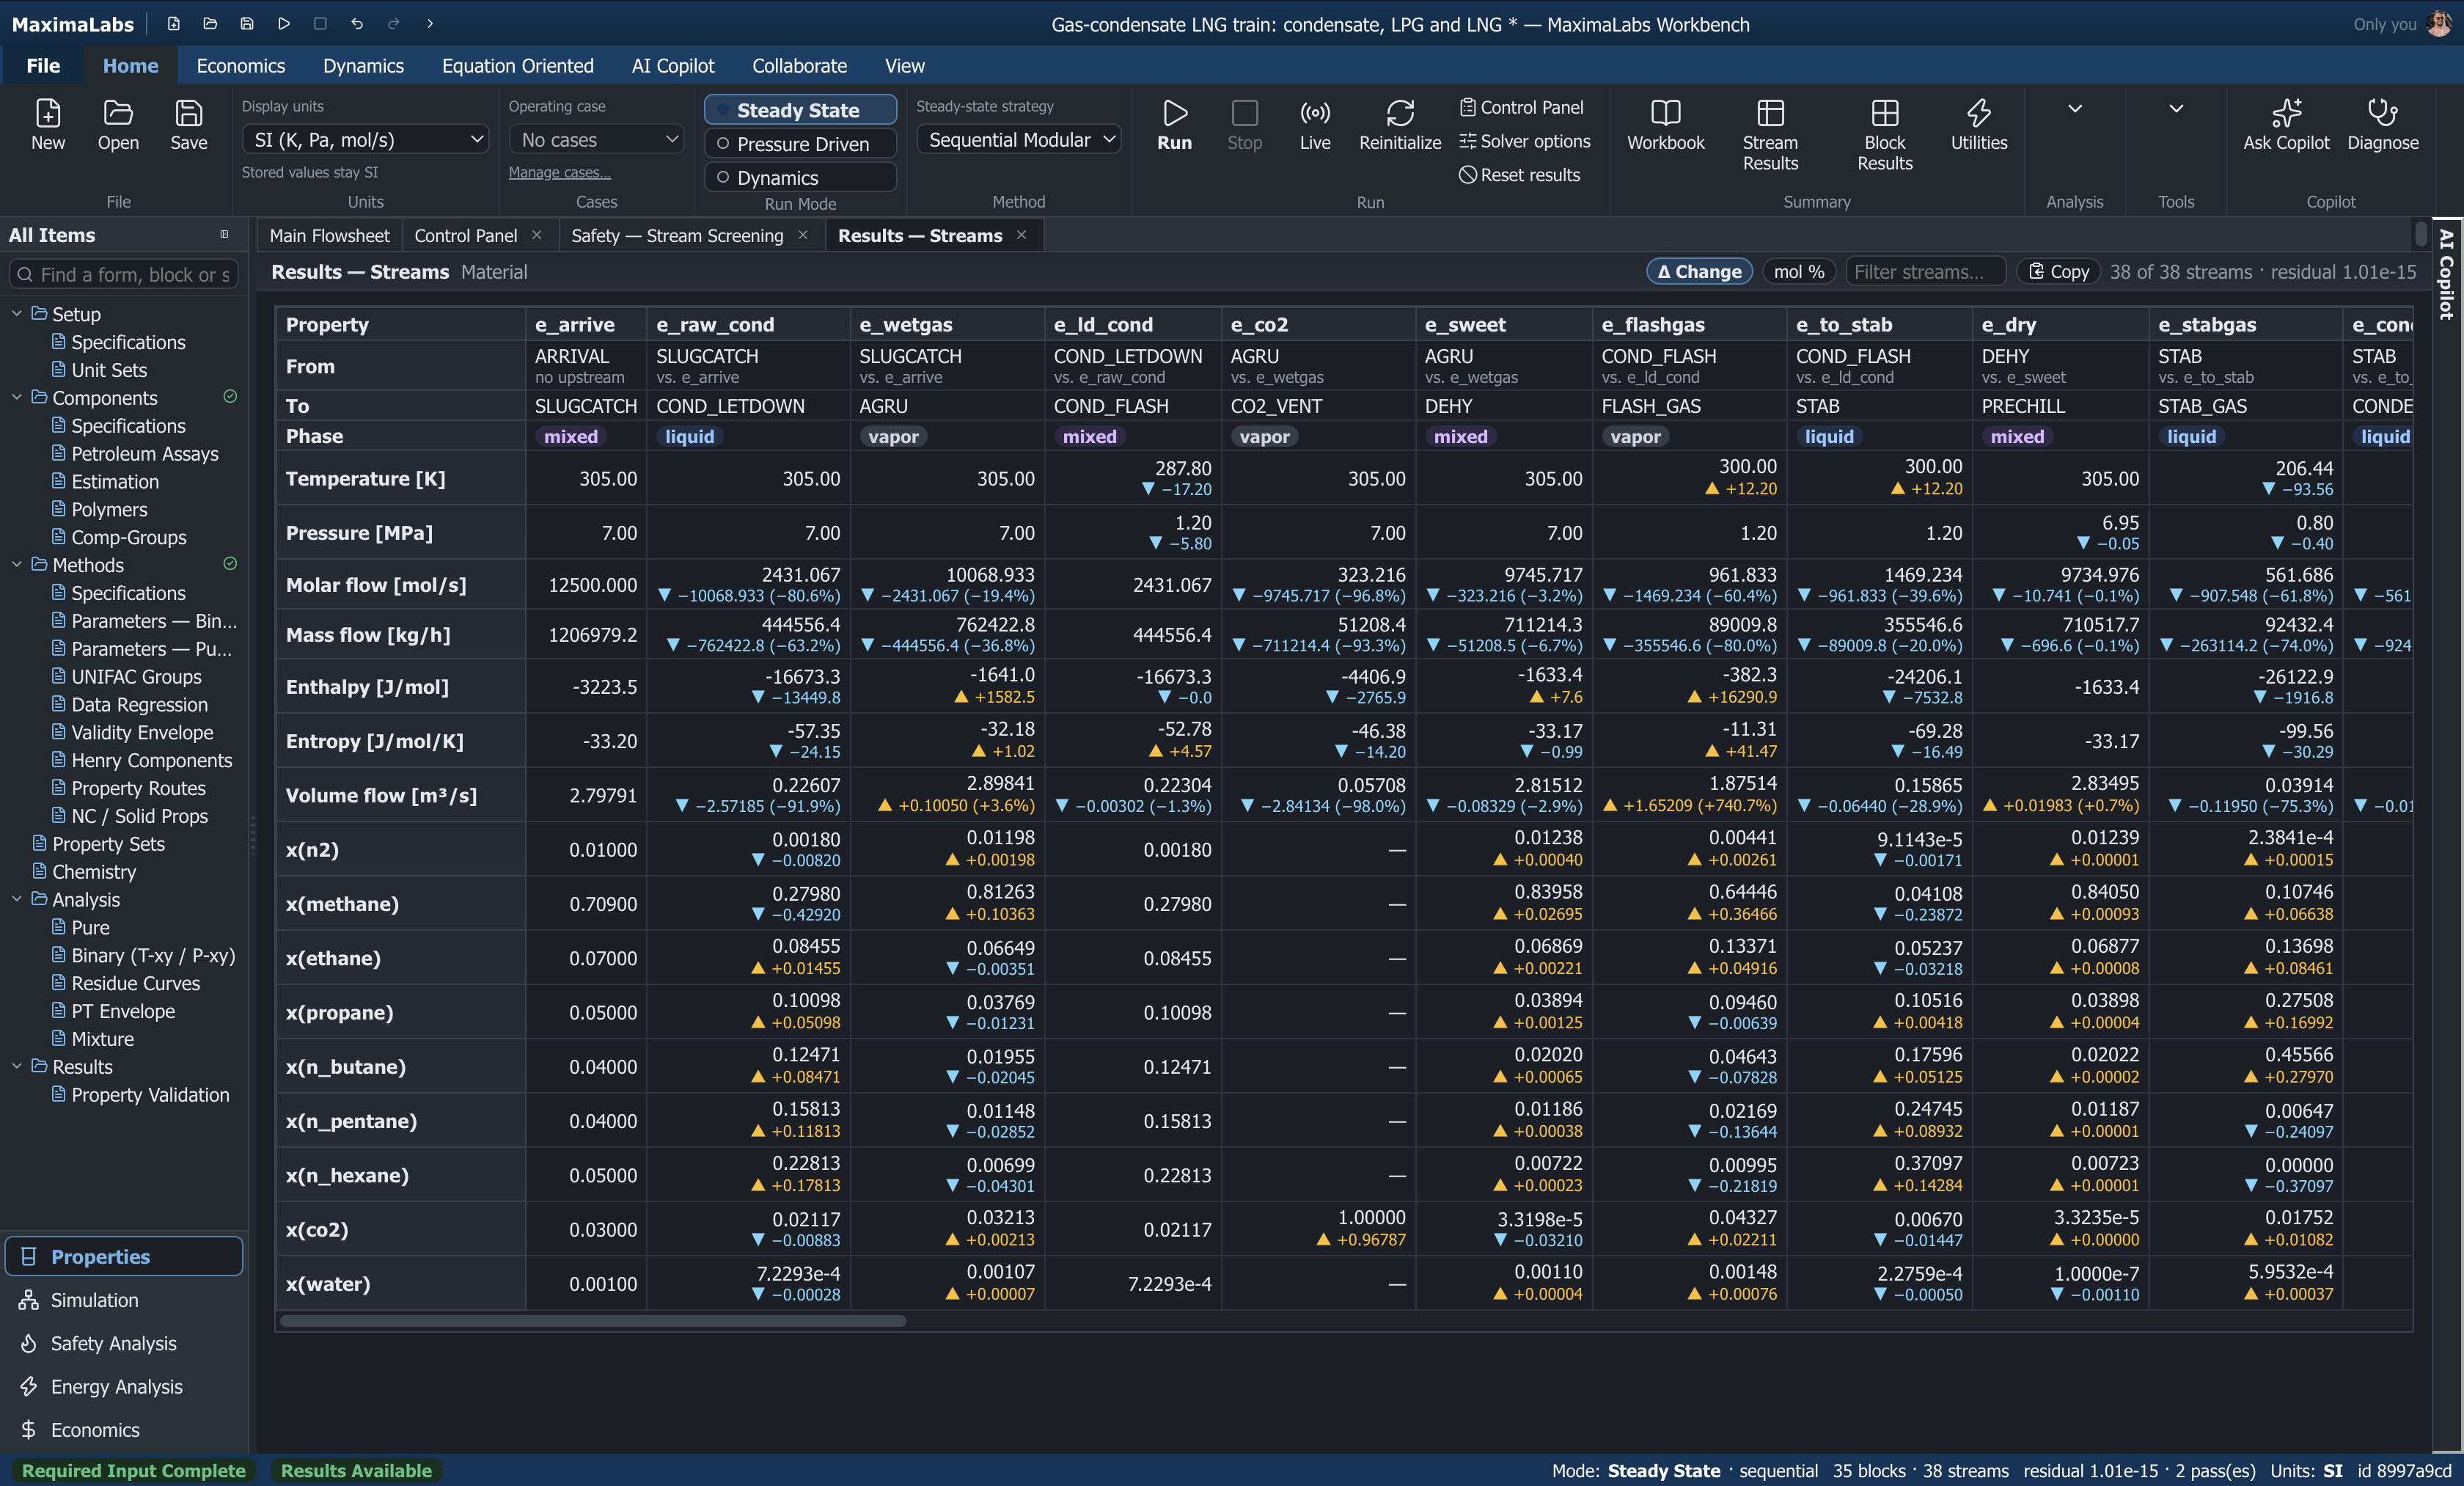Click Reset results
The image size is (2464, 1486).
point(1519,175)
